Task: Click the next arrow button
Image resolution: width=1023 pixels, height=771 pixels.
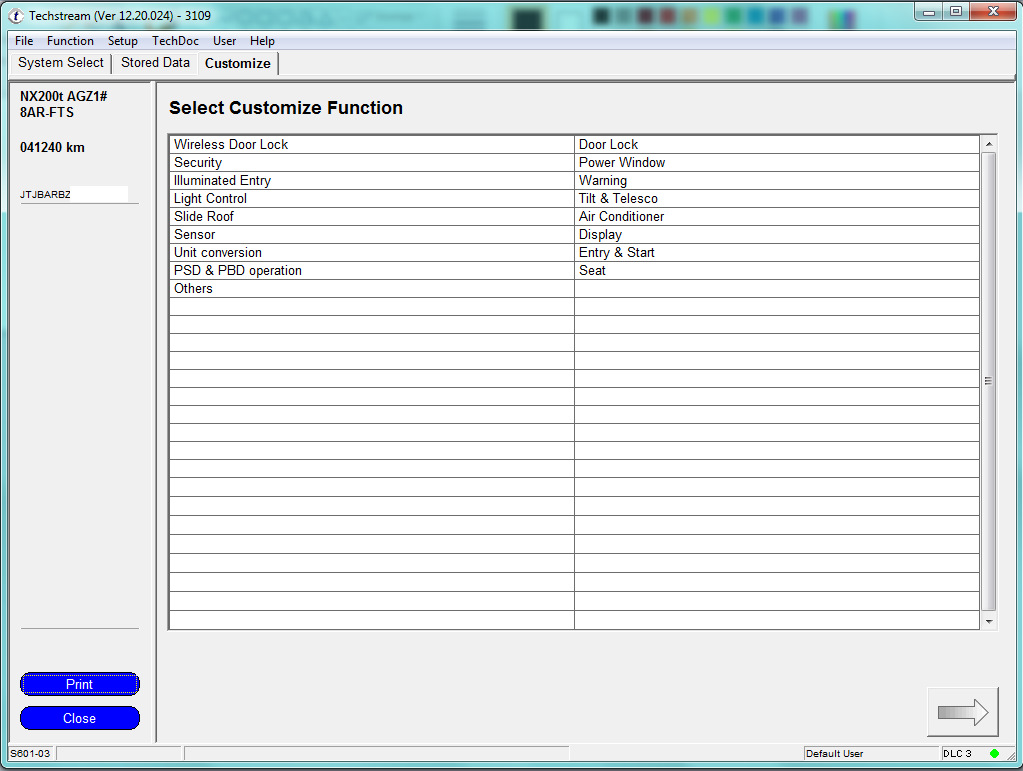Action: (962, 712)
